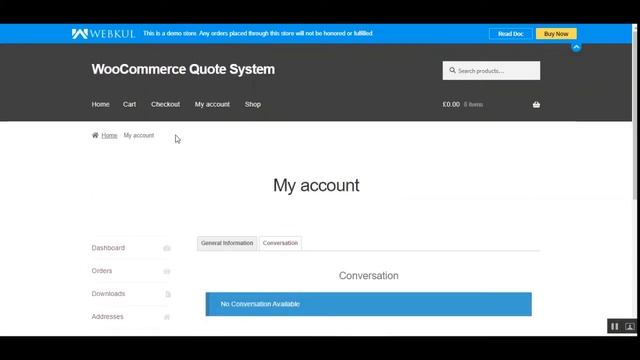Screen dimensions: 640x360
Task: Open Downloads in account sidebar
Action: click(x=108, y=294)
